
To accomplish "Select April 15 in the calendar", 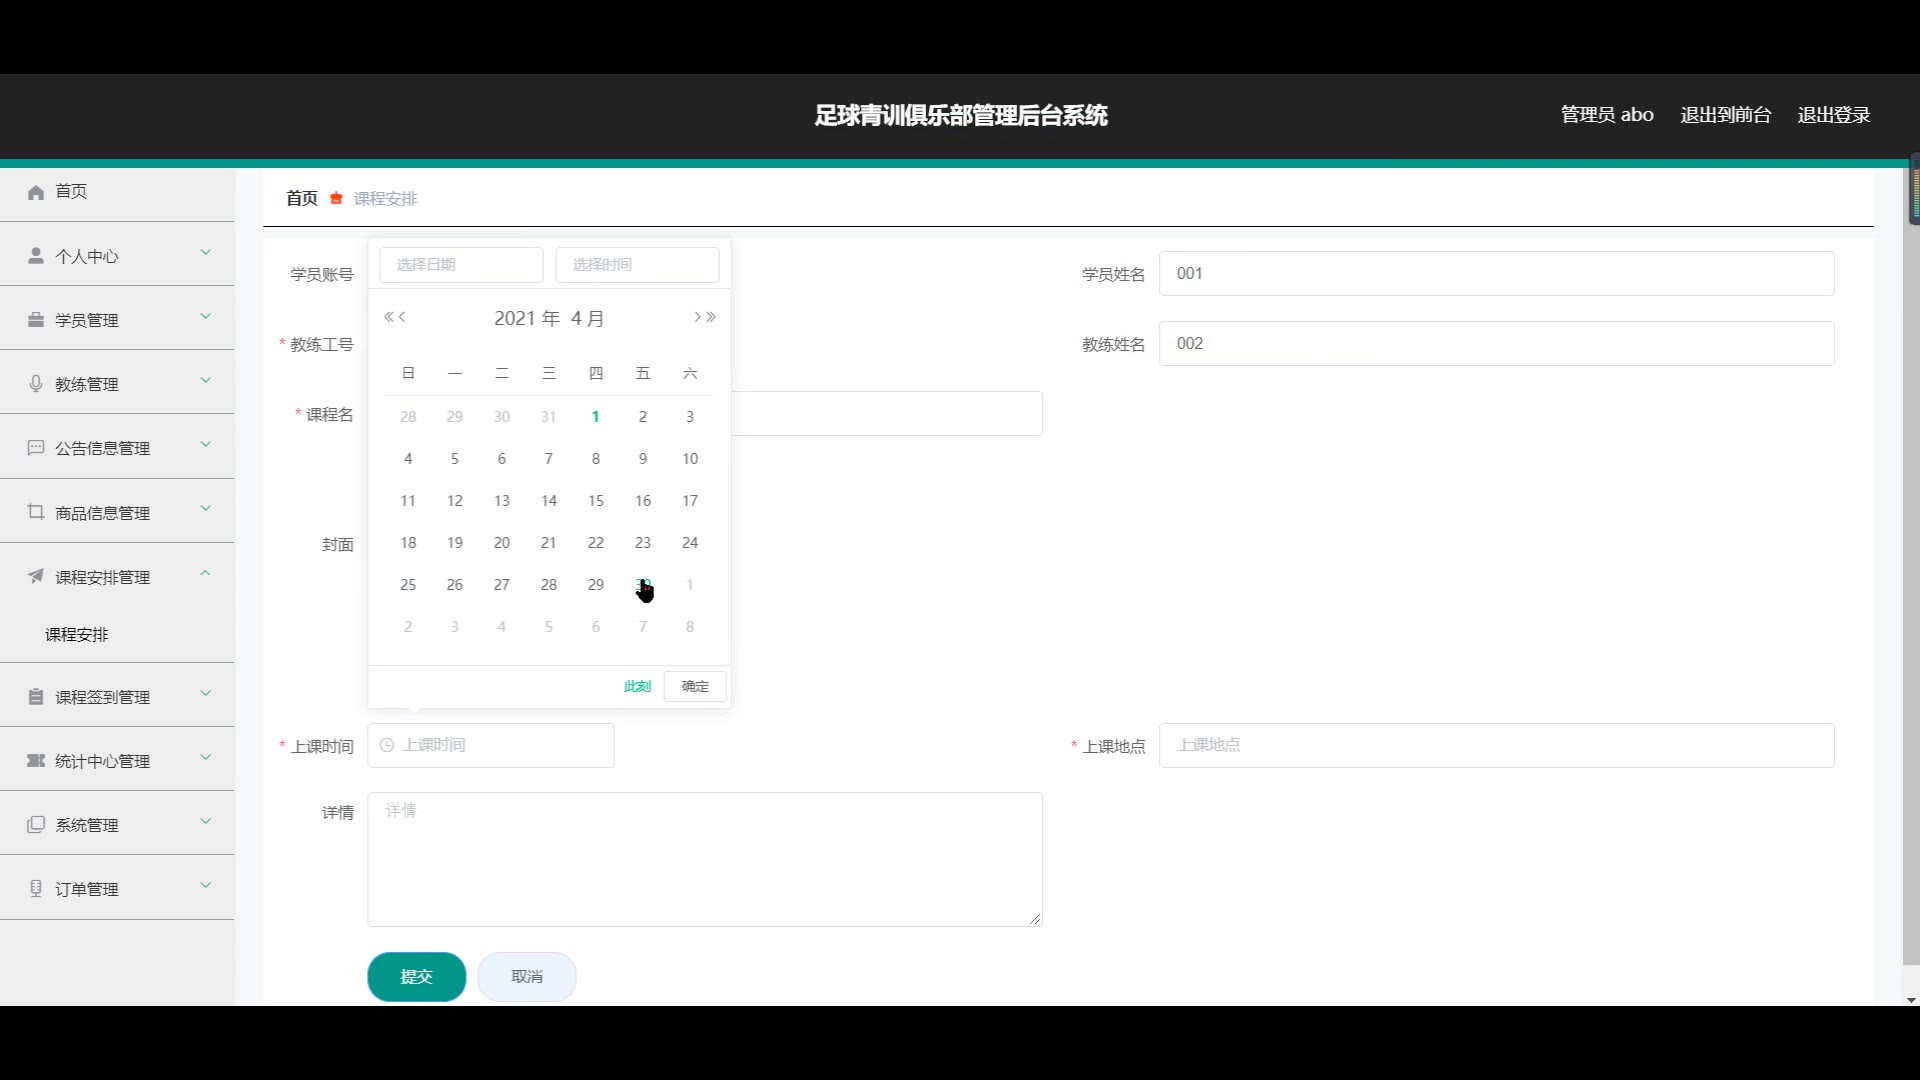I will click(x=596, y=501).
